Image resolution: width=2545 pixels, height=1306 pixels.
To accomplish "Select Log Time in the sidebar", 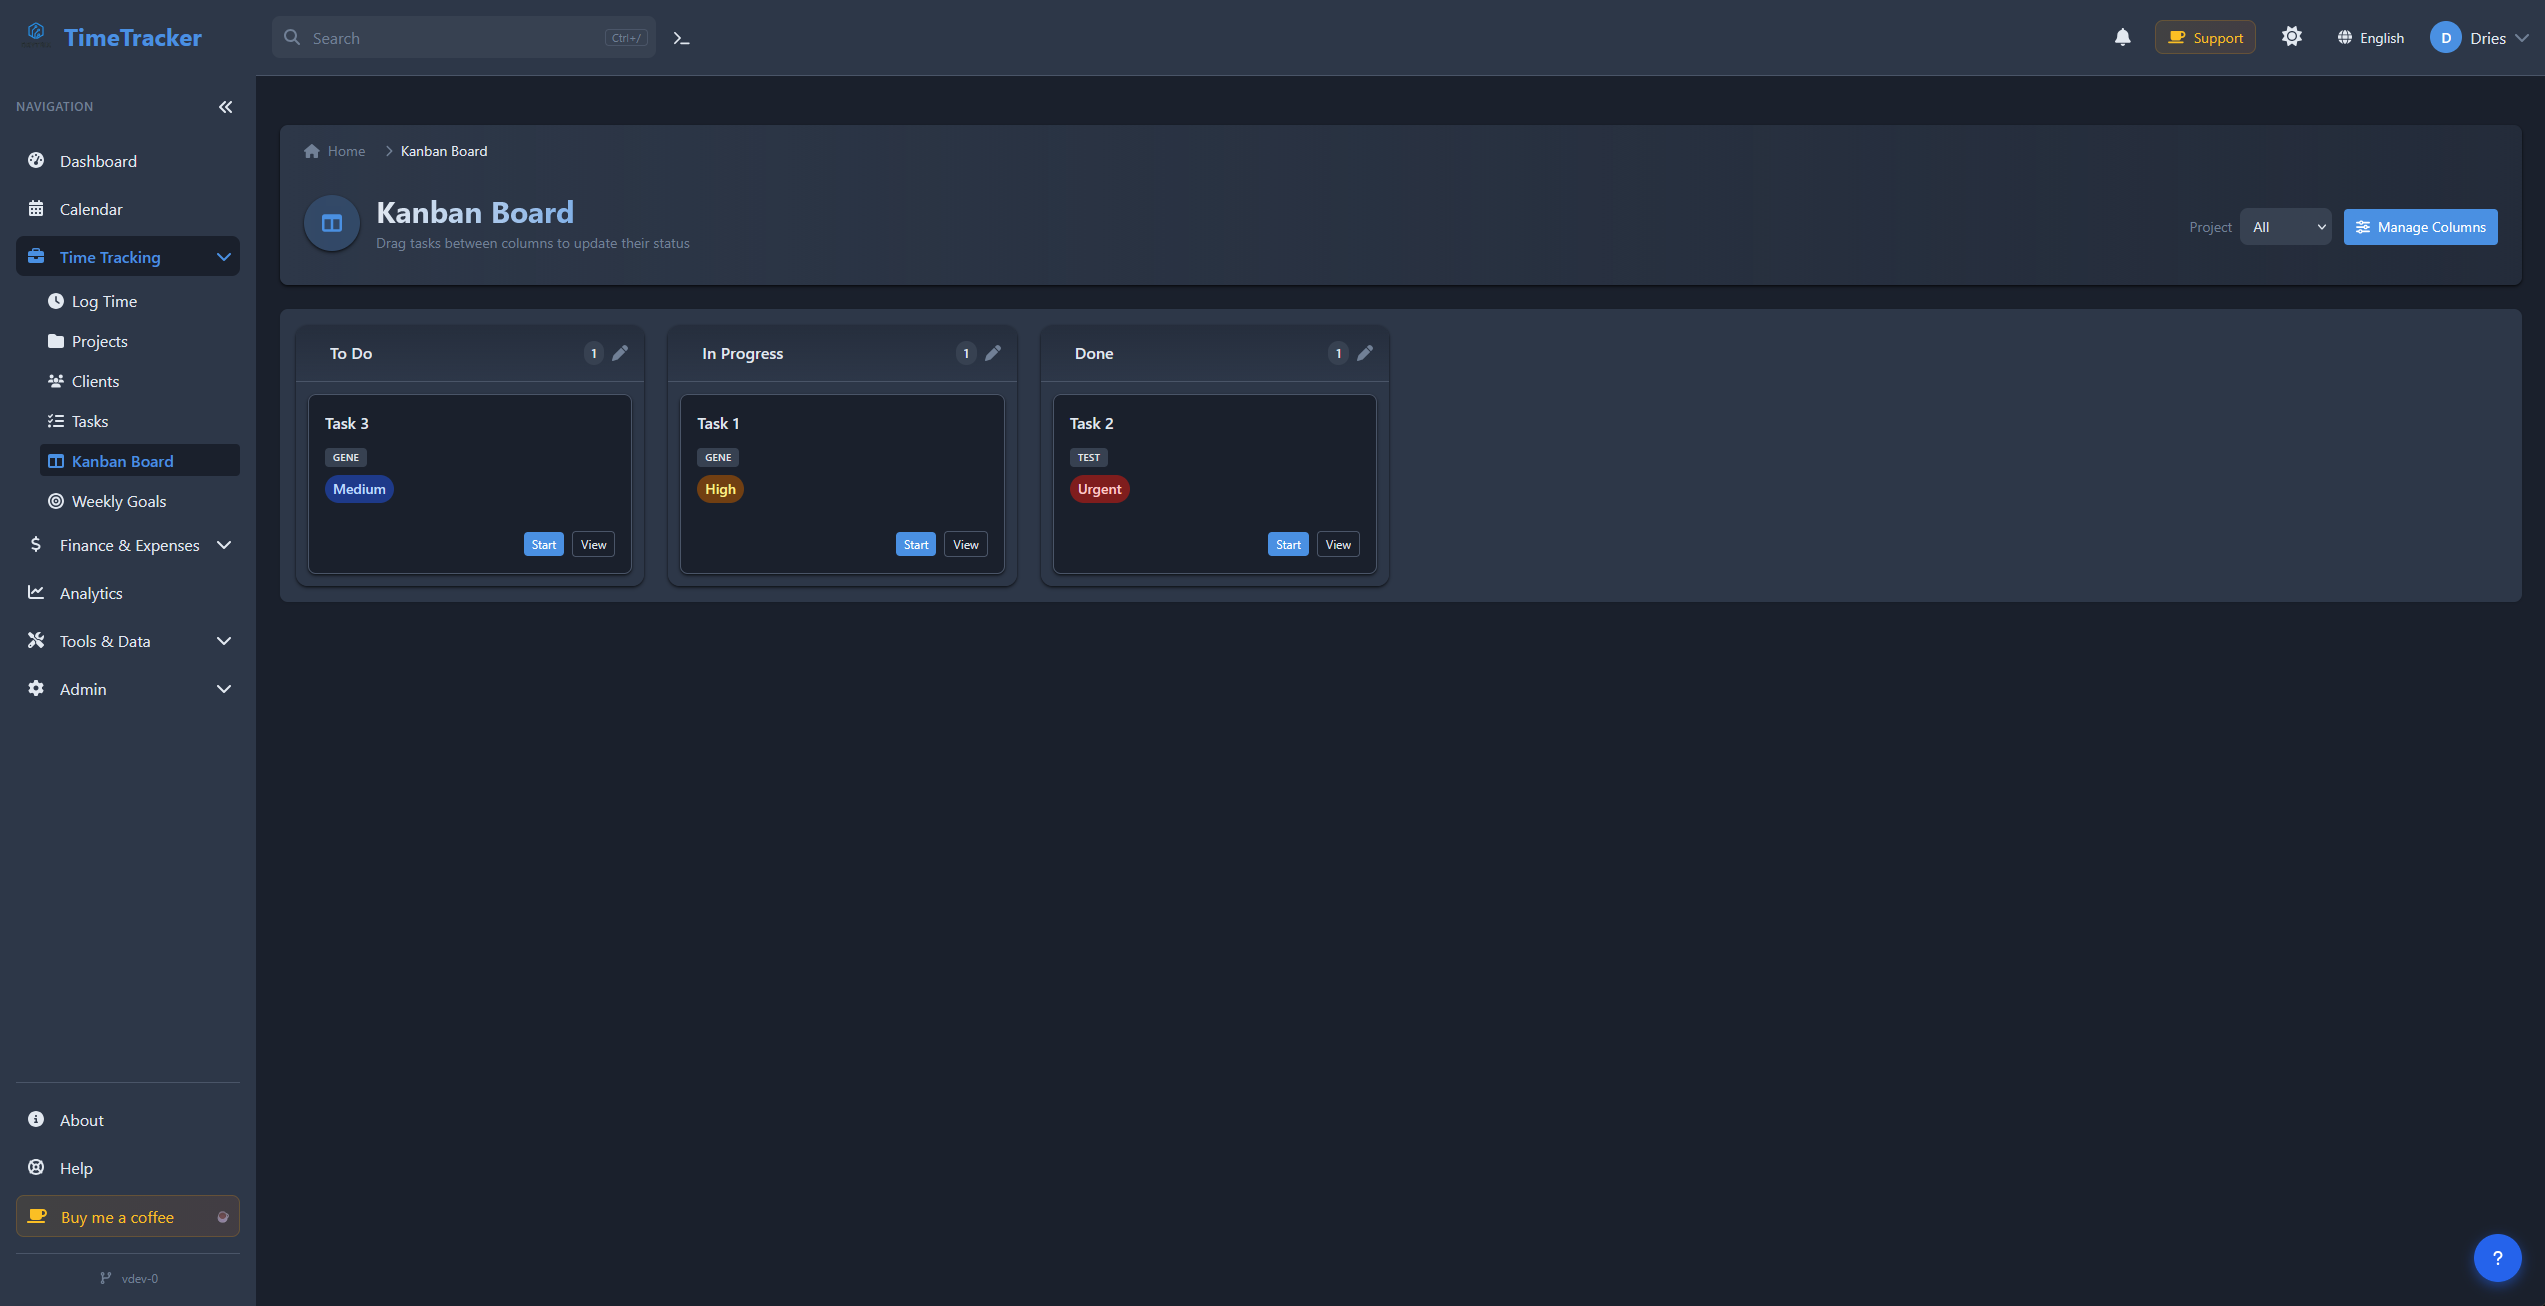I will pos(104,301).
